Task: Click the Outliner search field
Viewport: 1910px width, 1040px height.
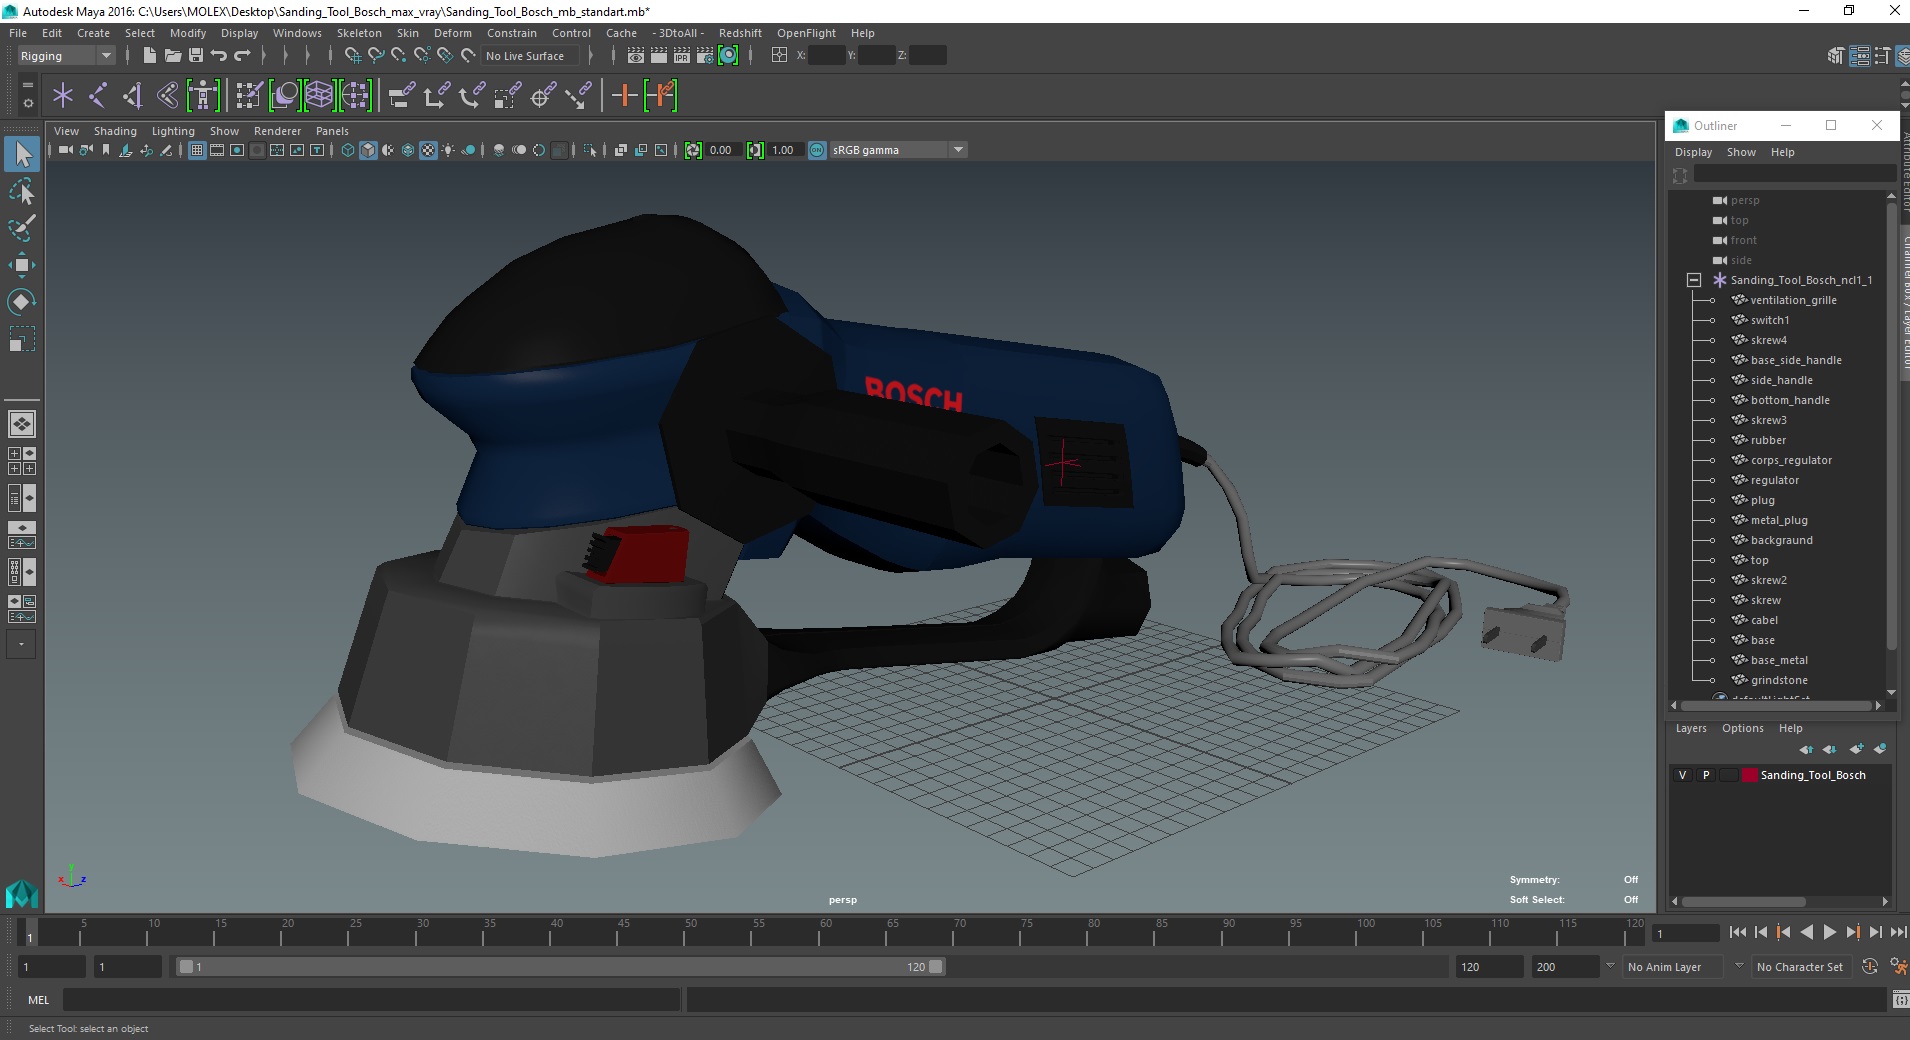Action: pyautogui.click(x=1794, y=175)
